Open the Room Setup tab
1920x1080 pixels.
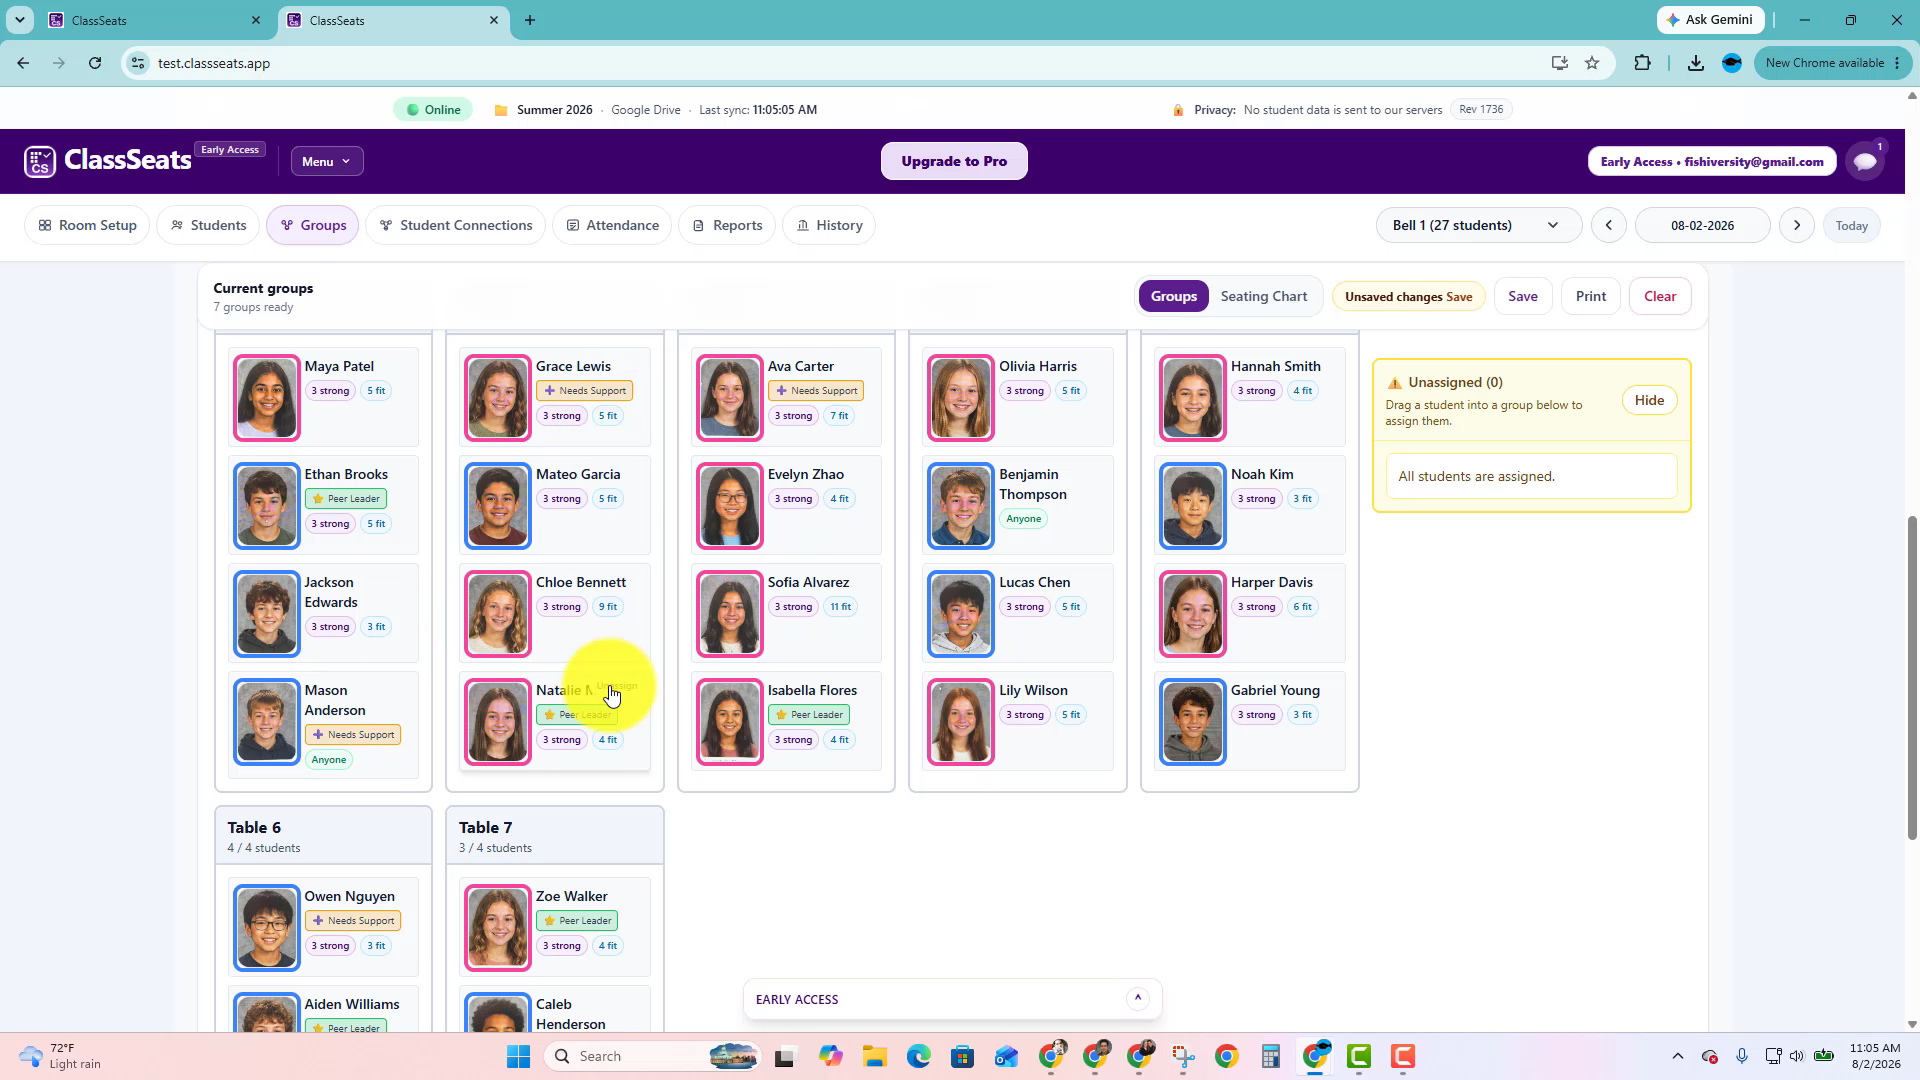point(88,225)
